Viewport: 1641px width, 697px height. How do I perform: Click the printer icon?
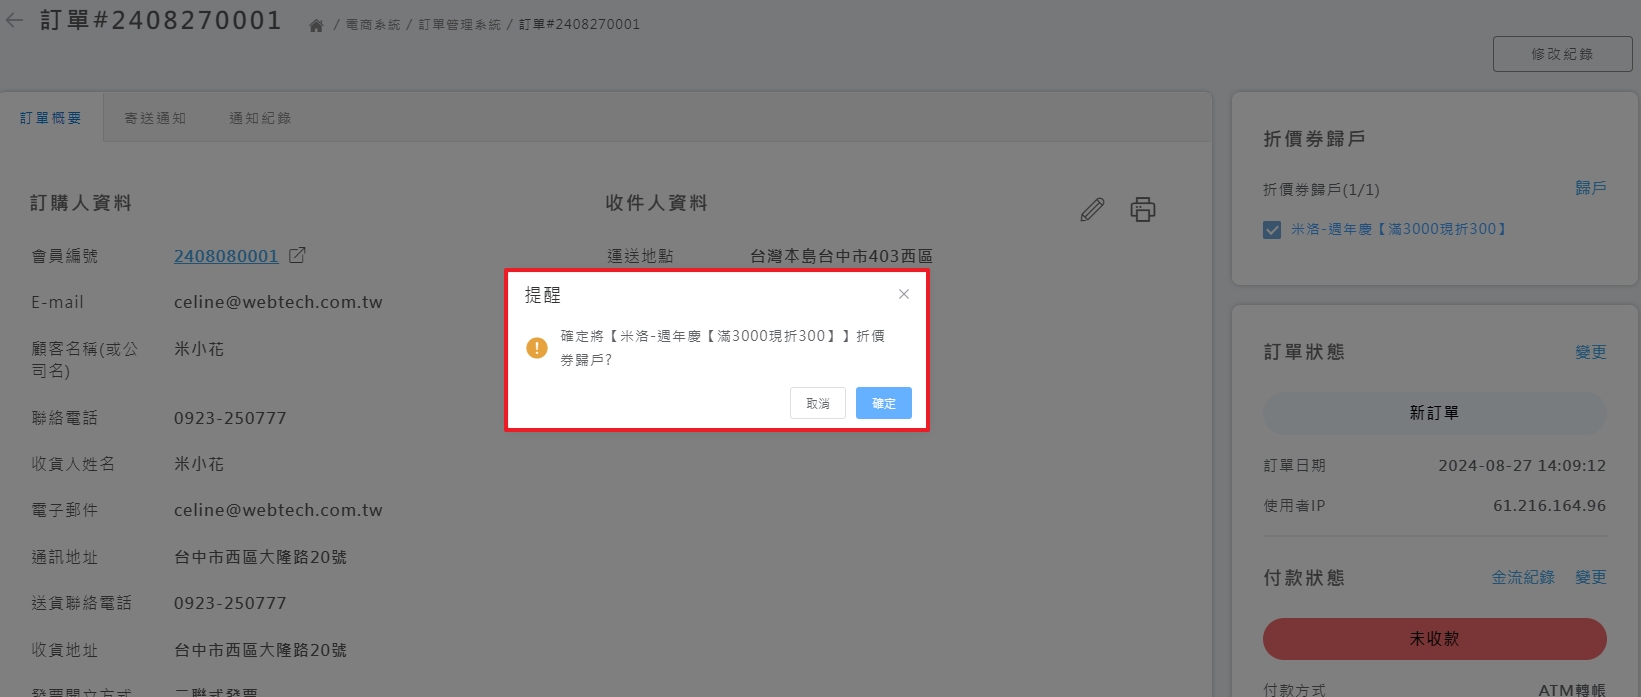pos(1142,209)
